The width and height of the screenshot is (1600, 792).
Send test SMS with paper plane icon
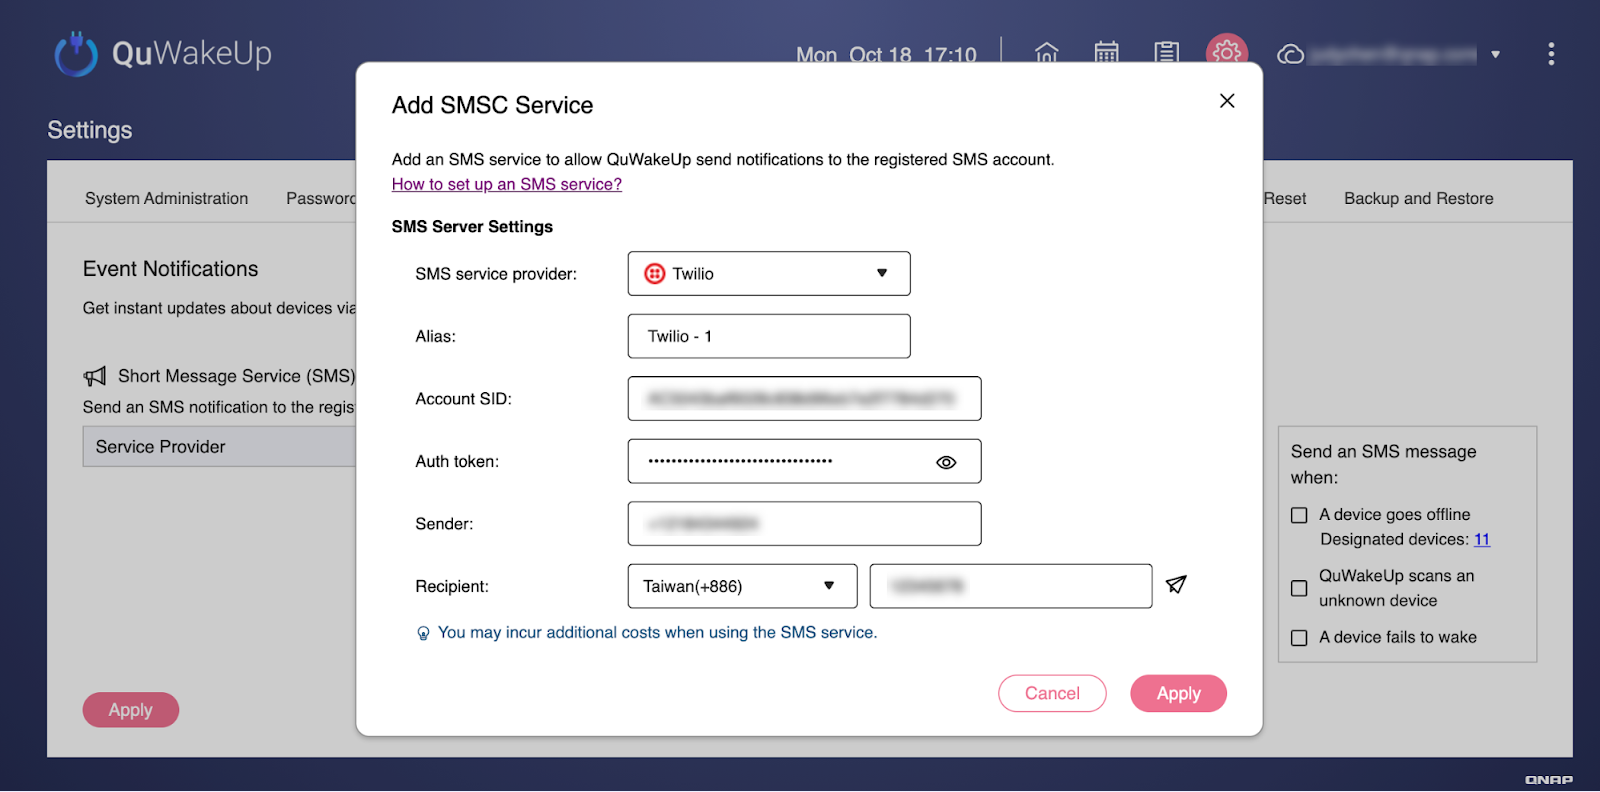(1176, 585)
